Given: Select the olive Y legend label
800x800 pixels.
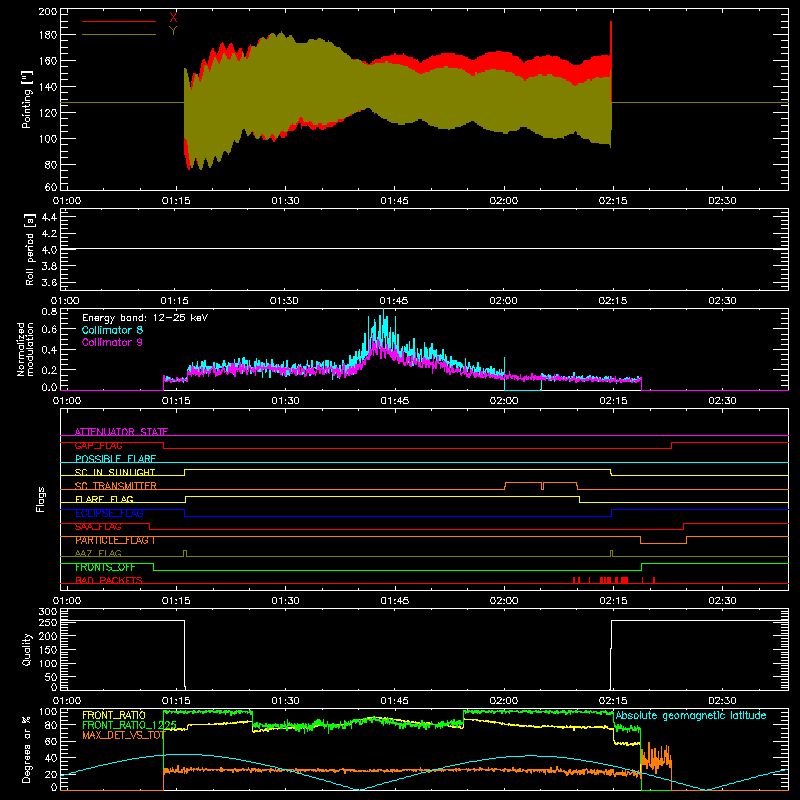Looking at the screenshot, I should pos(173,31).
